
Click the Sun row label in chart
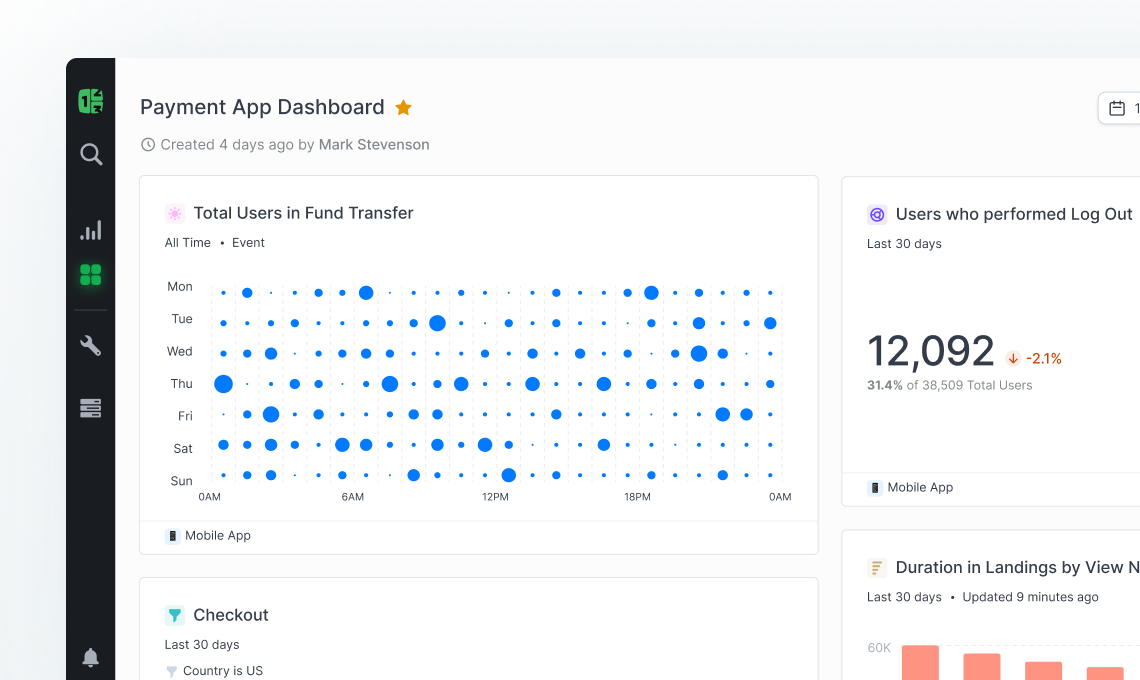tap(181, 481)
